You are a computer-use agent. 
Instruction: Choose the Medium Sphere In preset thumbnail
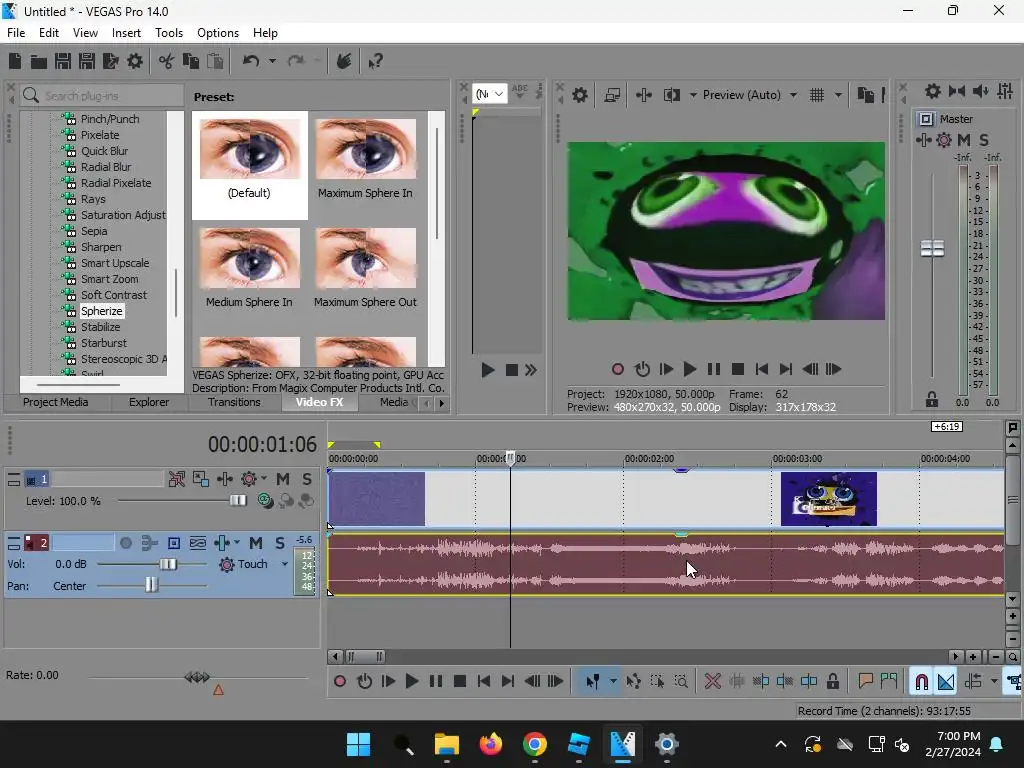[x=249, y=259]
